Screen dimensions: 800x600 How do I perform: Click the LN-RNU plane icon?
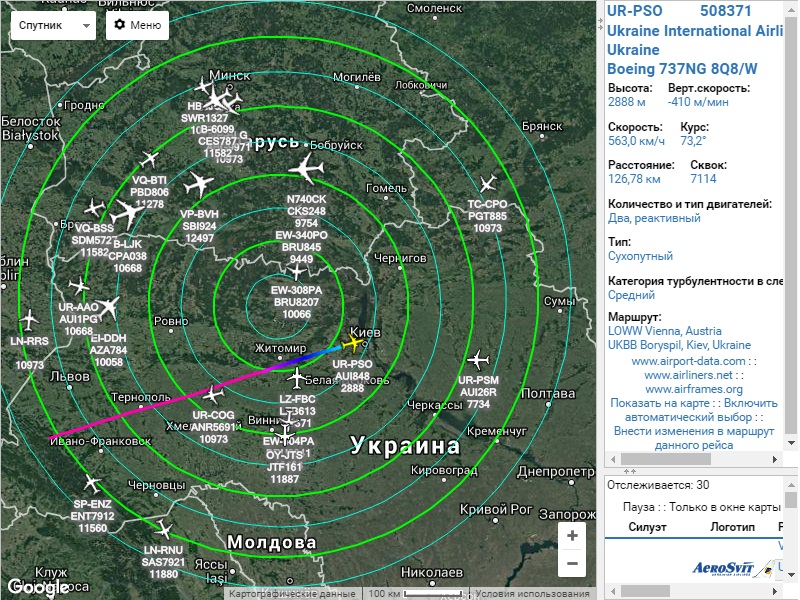point(163,529)
